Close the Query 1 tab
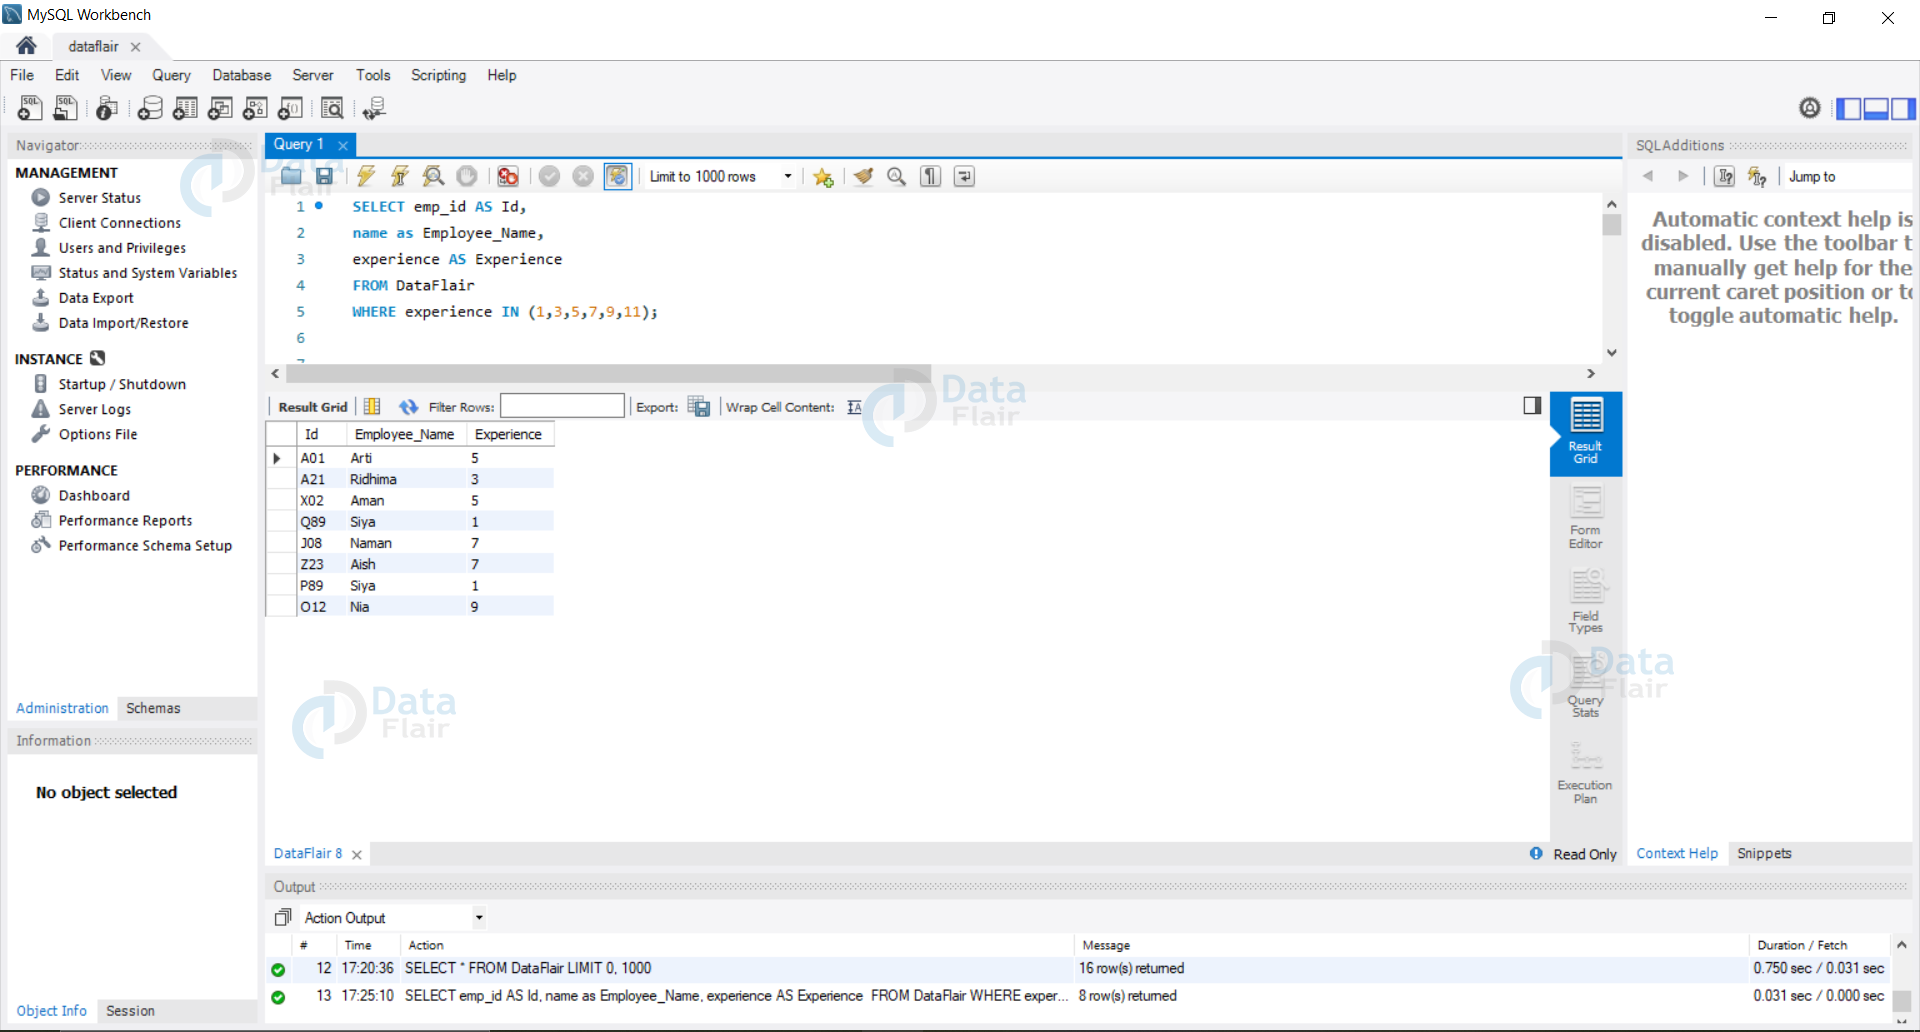Screen dimensions: 1920x1032 point(343,145)
